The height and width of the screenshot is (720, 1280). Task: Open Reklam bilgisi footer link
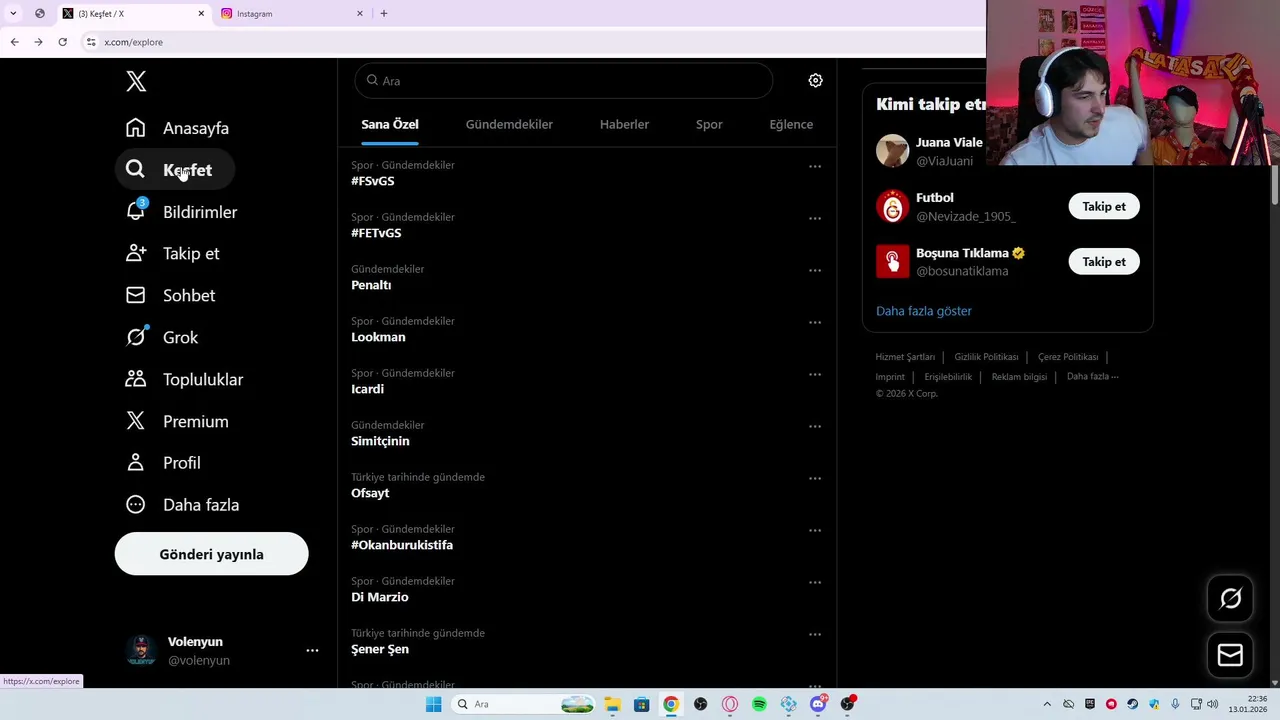pos(1019,377)
